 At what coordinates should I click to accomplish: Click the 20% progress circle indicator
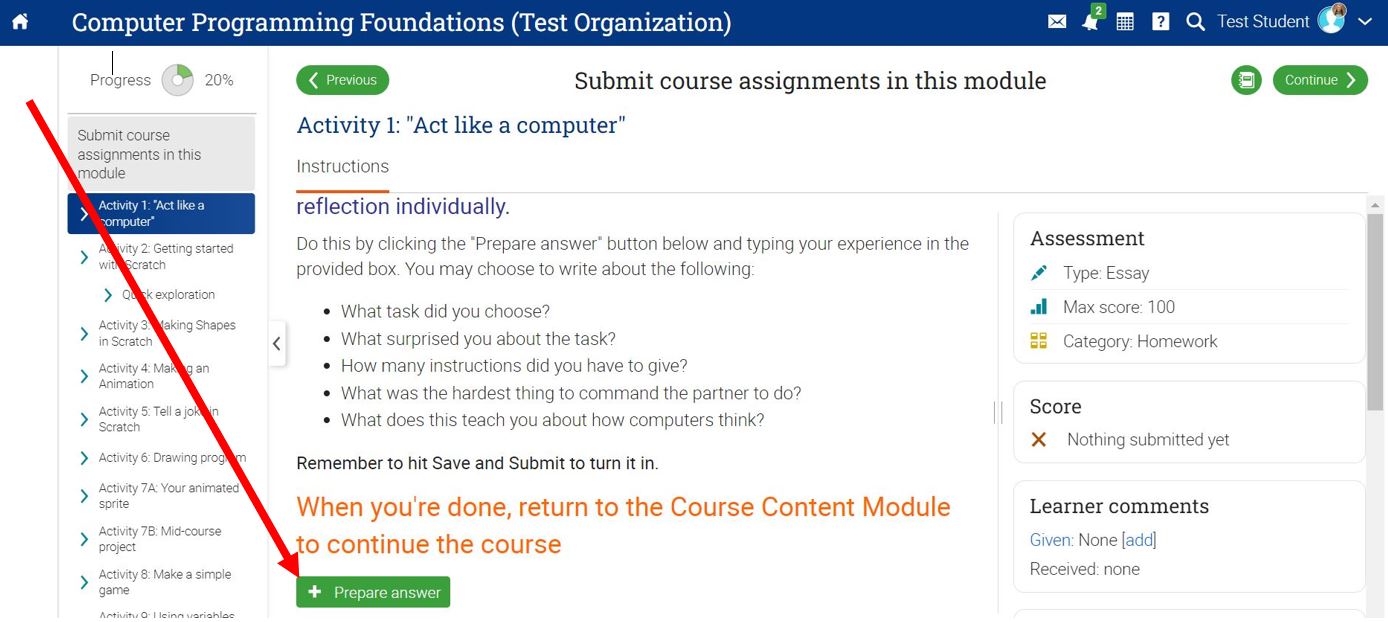(x=177, y=80)
